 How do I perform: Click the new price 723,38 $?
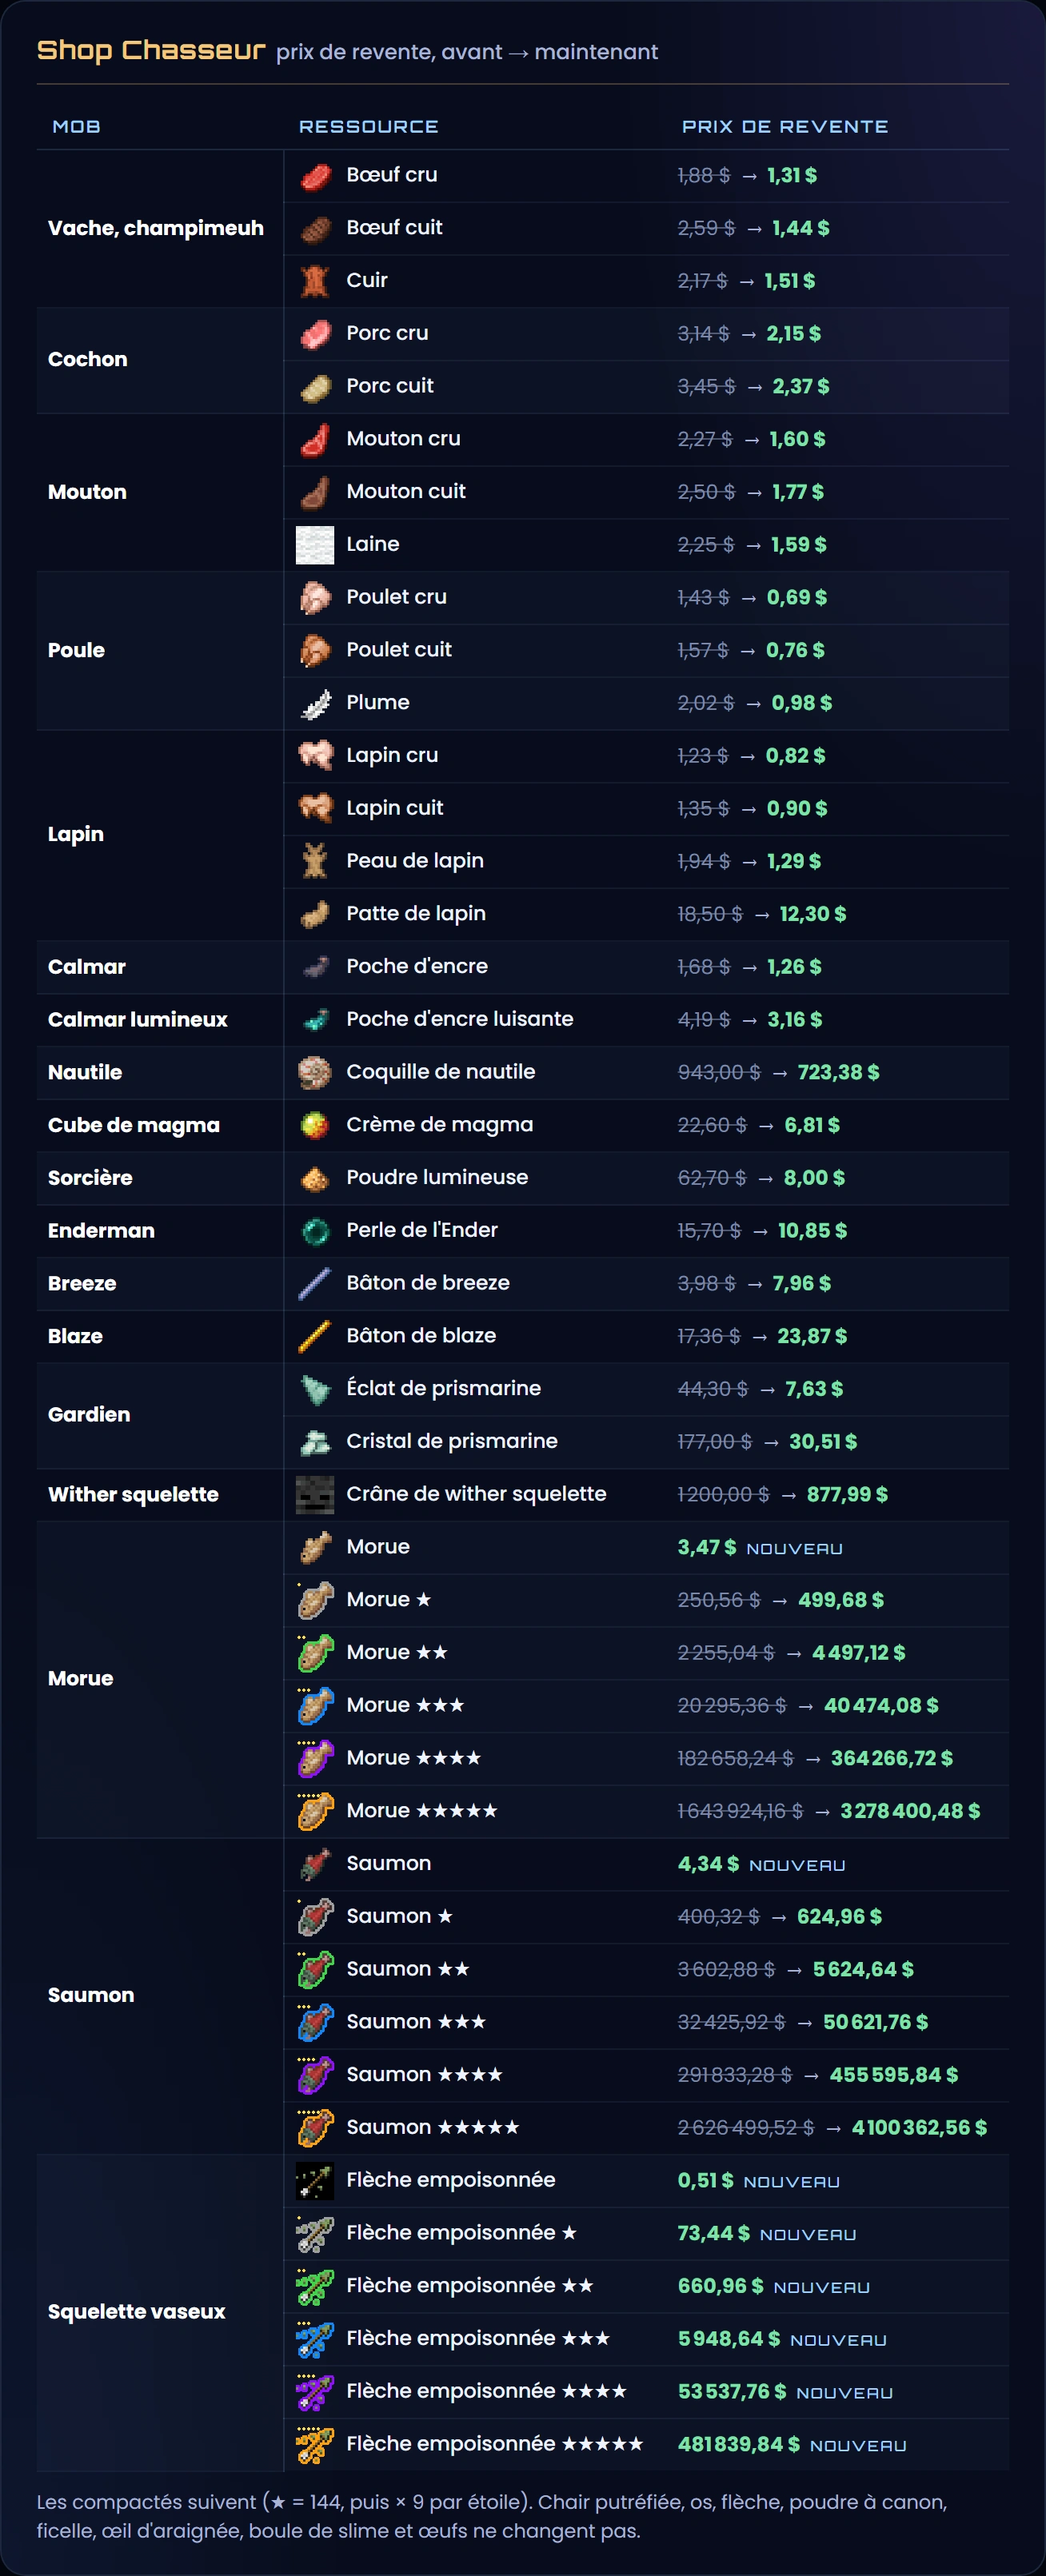pos(838,1072)
